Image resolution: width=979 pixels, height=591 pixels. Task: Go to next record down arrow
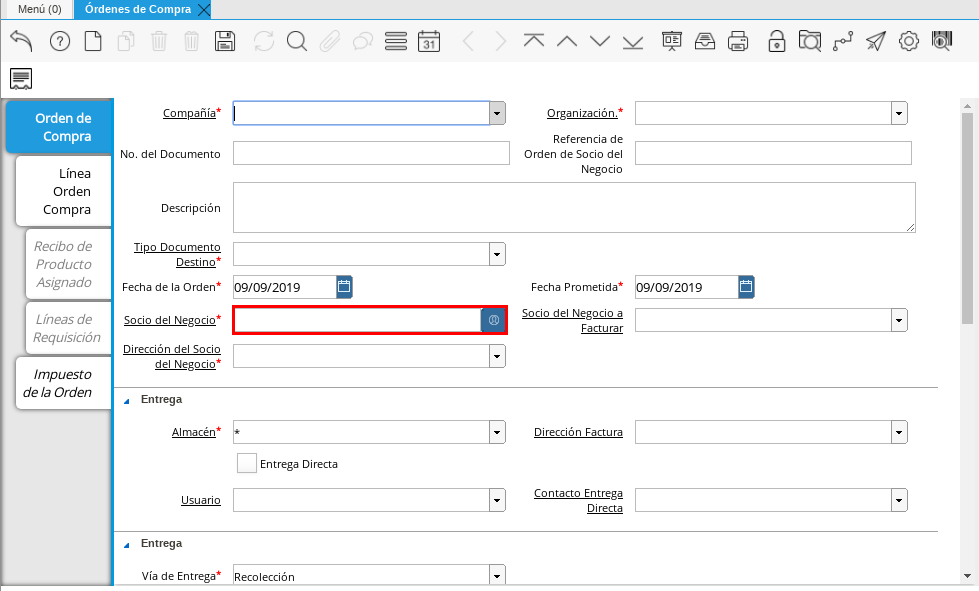(x=600, y=41)
